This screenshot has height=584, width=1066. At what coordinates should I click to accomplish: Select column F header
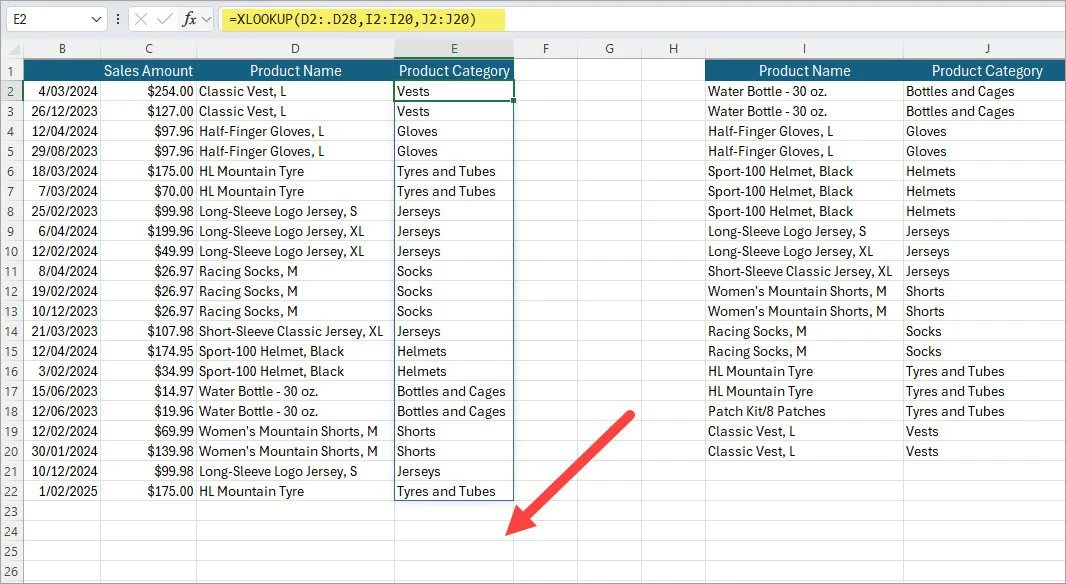coord(546,48)
